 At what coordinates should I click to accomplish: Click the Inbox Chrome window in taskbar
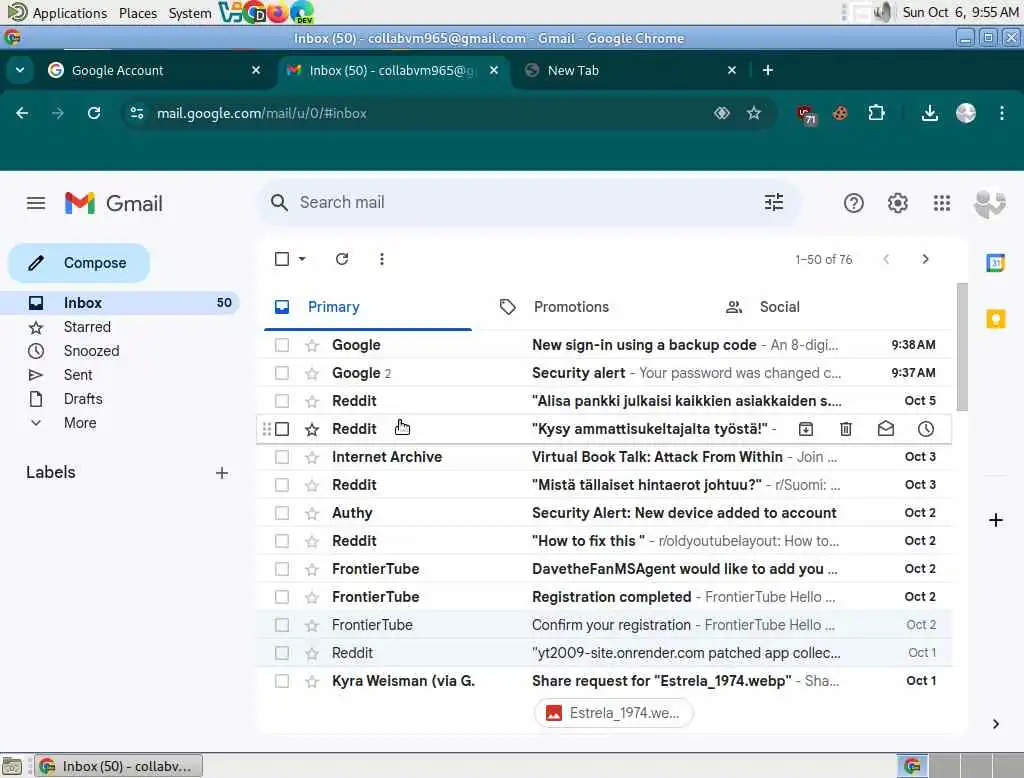click(x=118, y=766)
